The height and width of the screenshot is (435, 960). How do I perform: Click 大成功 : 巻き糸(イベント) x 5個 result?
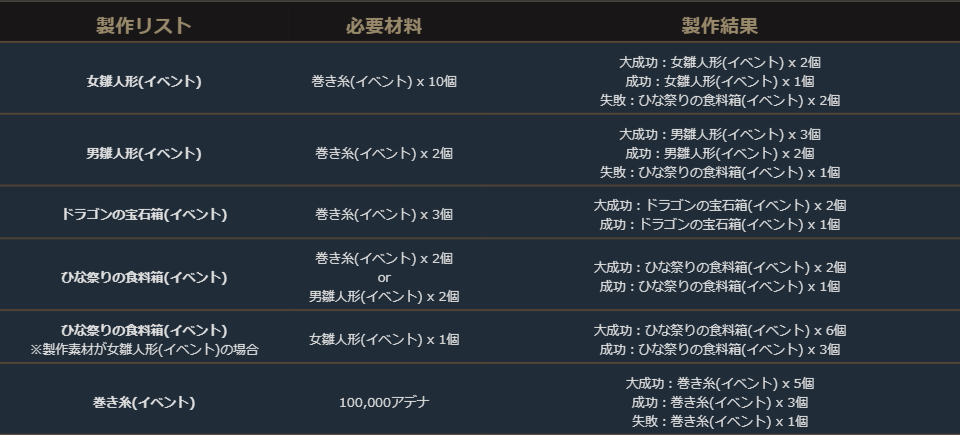point(719,383)
